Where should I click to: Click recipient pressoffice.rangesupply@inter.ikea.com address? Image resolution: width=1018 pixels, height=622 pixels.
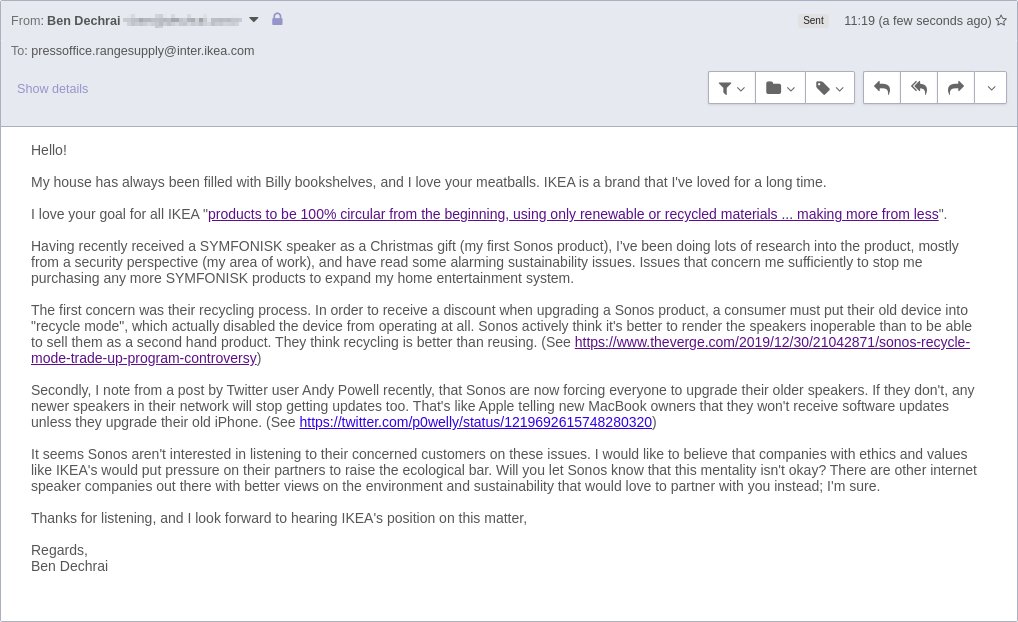143,51
